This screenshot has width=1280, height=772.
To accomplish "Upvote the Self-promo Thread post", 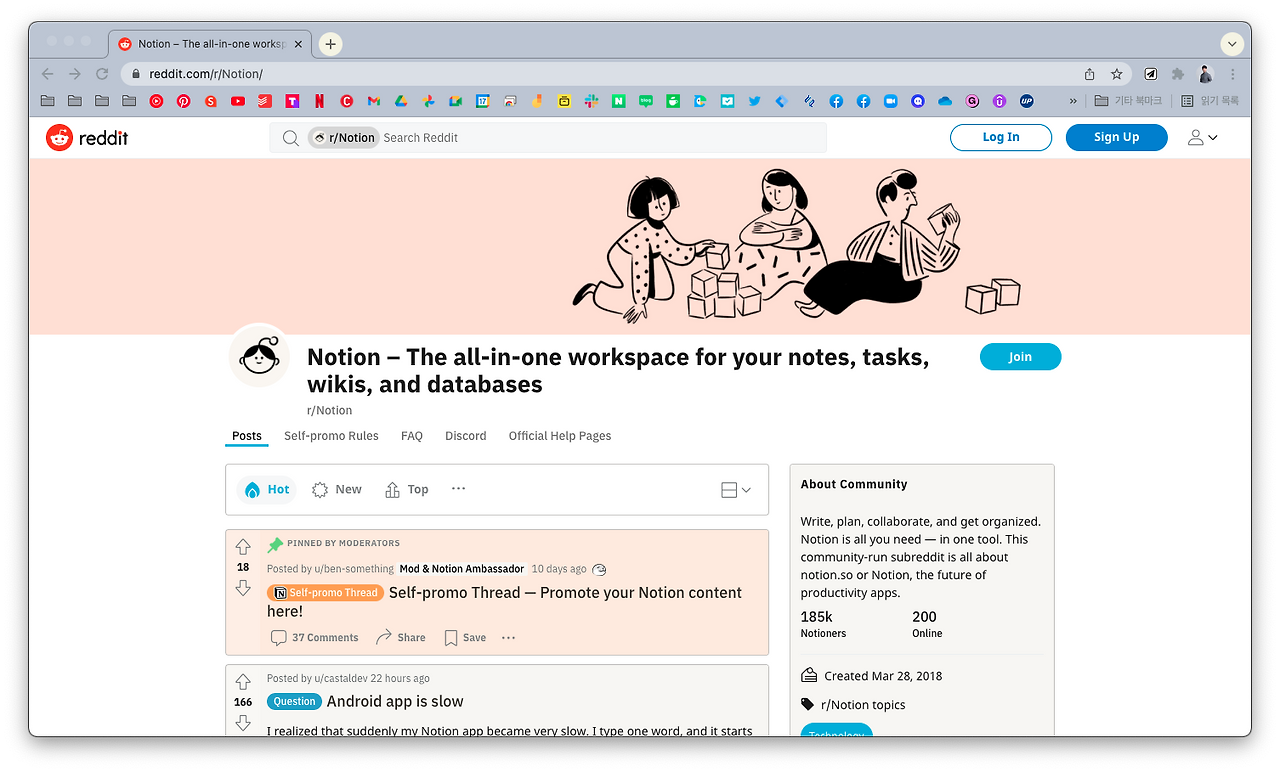I will point(243,547).
